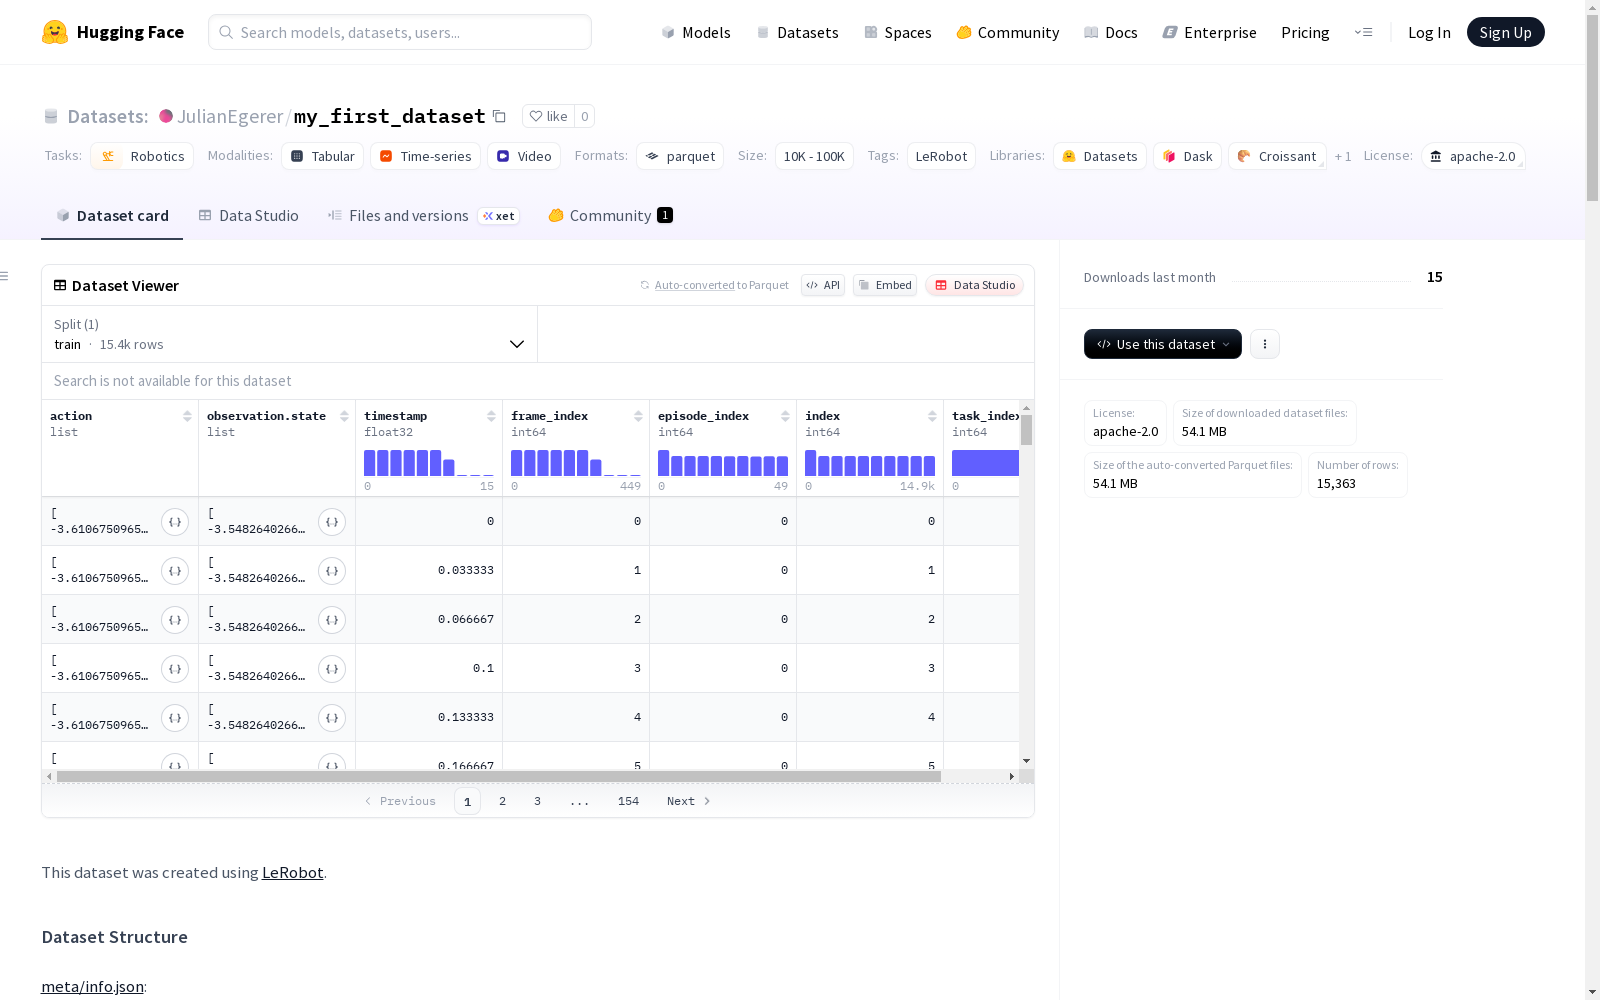Sort by the timestamp column
This screenshot has width=1600, height=1000.
click(491, 416)
